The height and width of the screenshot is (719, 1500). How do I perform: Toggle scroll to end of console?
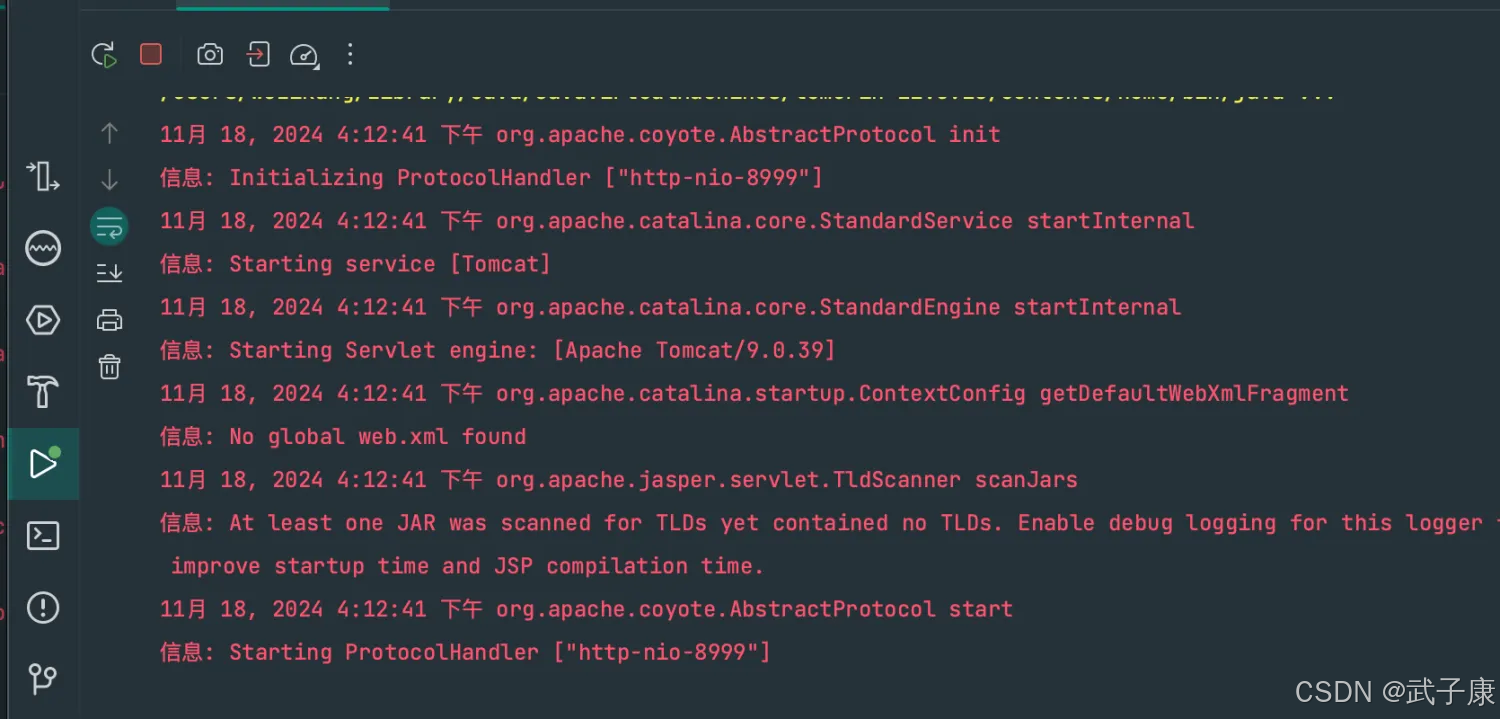[110, 272]
